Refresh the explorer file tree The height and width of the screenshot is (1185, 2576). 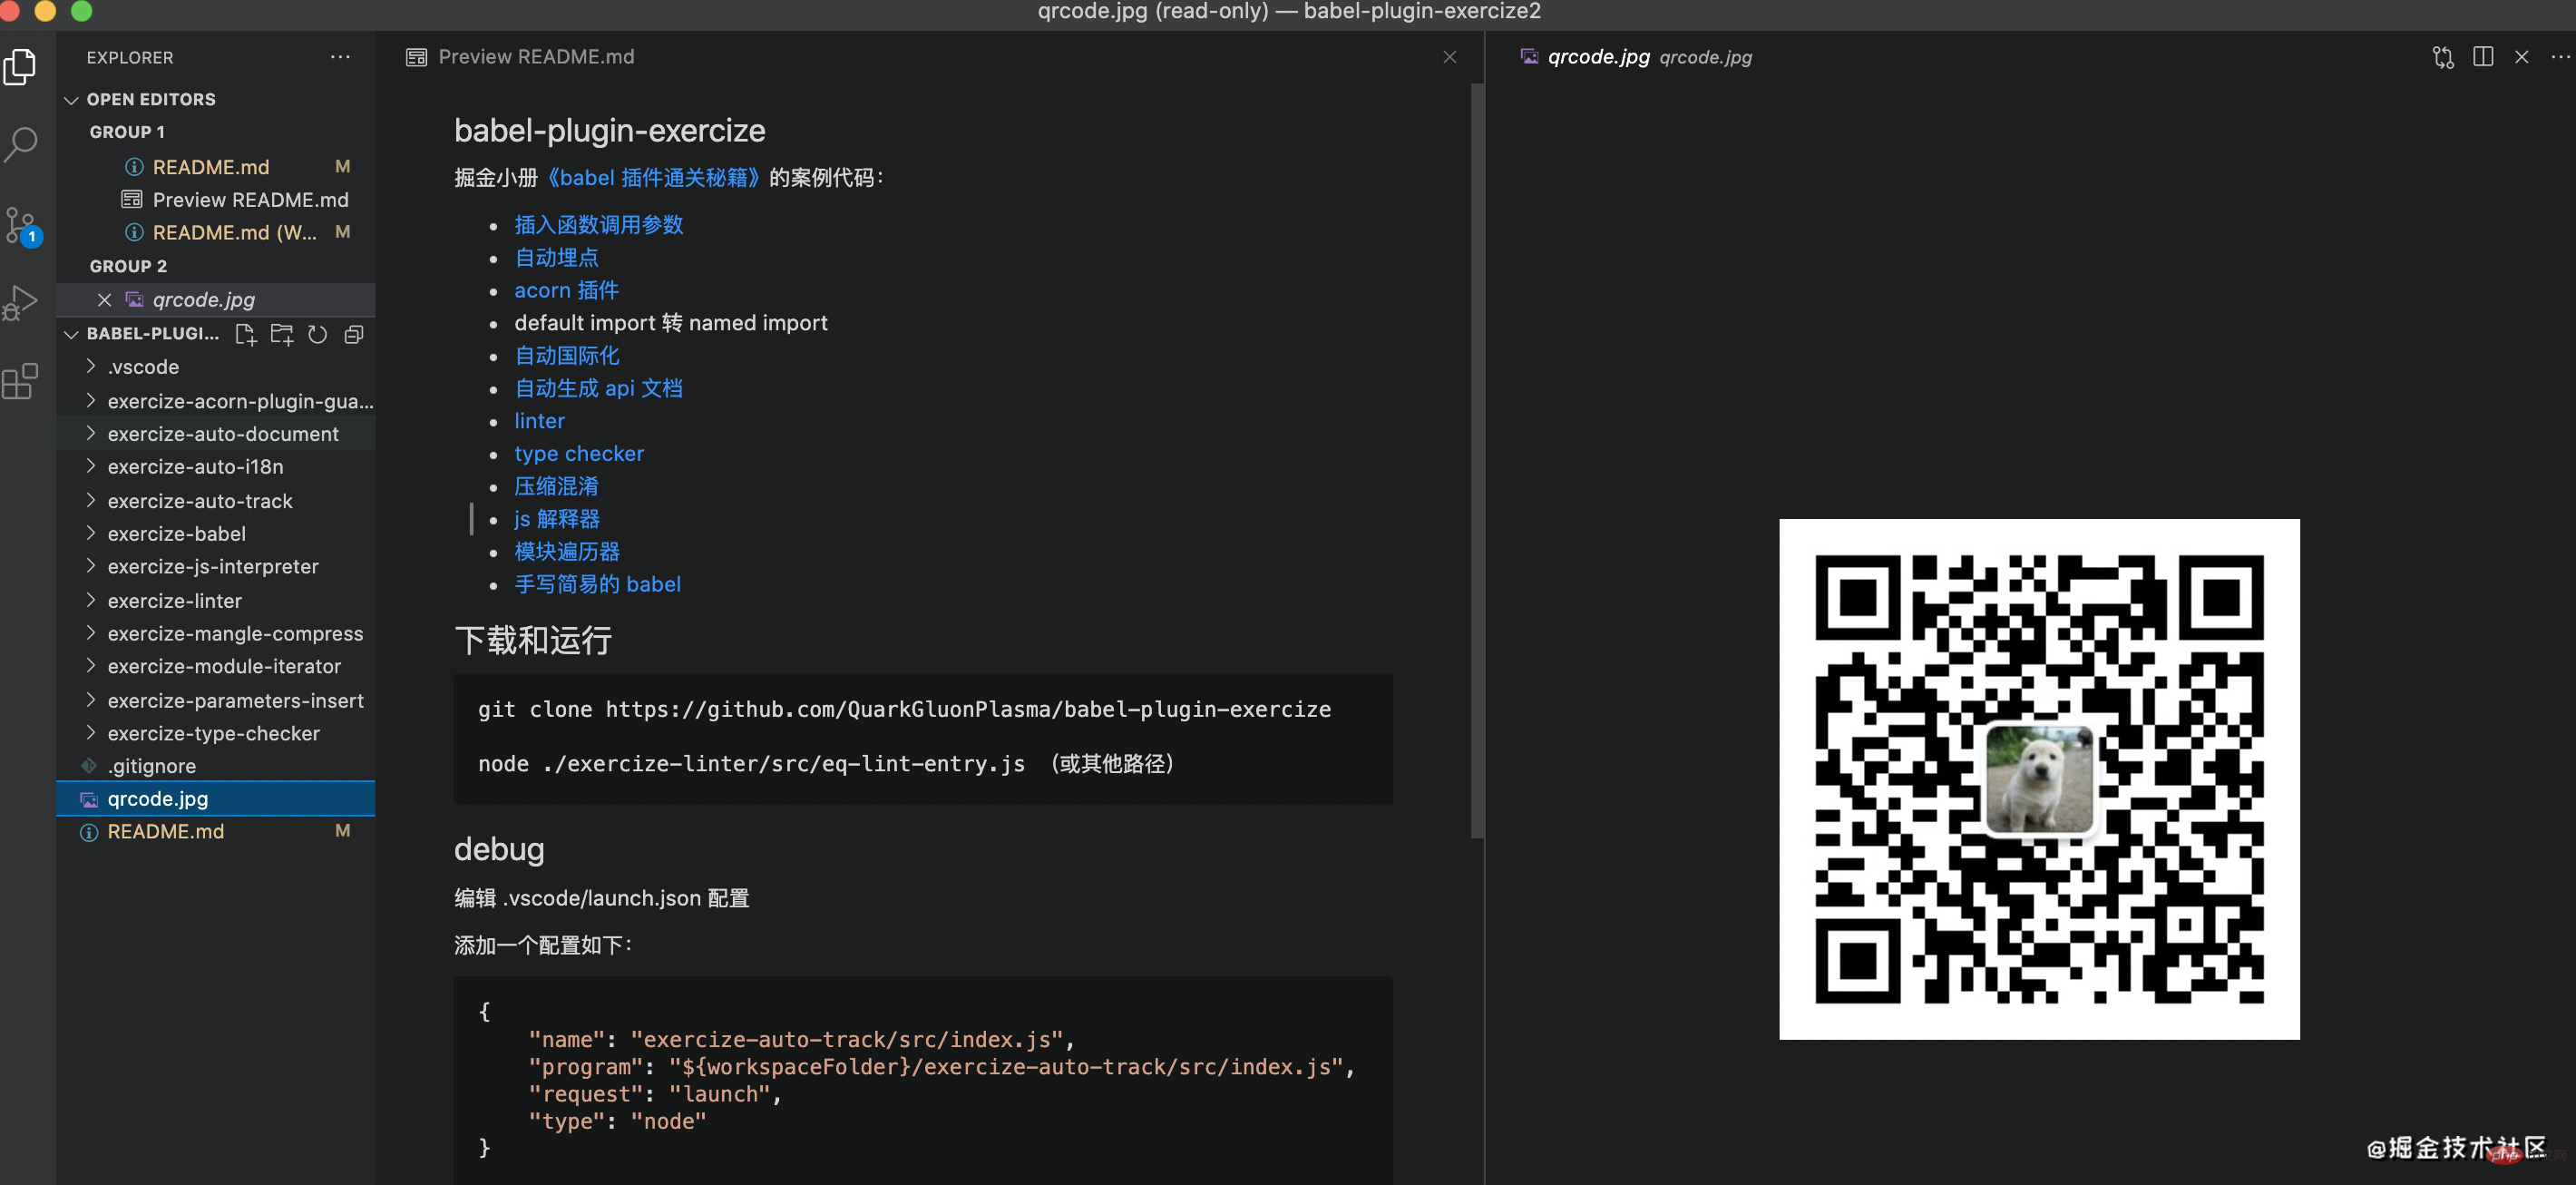click(x=318, y=334)
